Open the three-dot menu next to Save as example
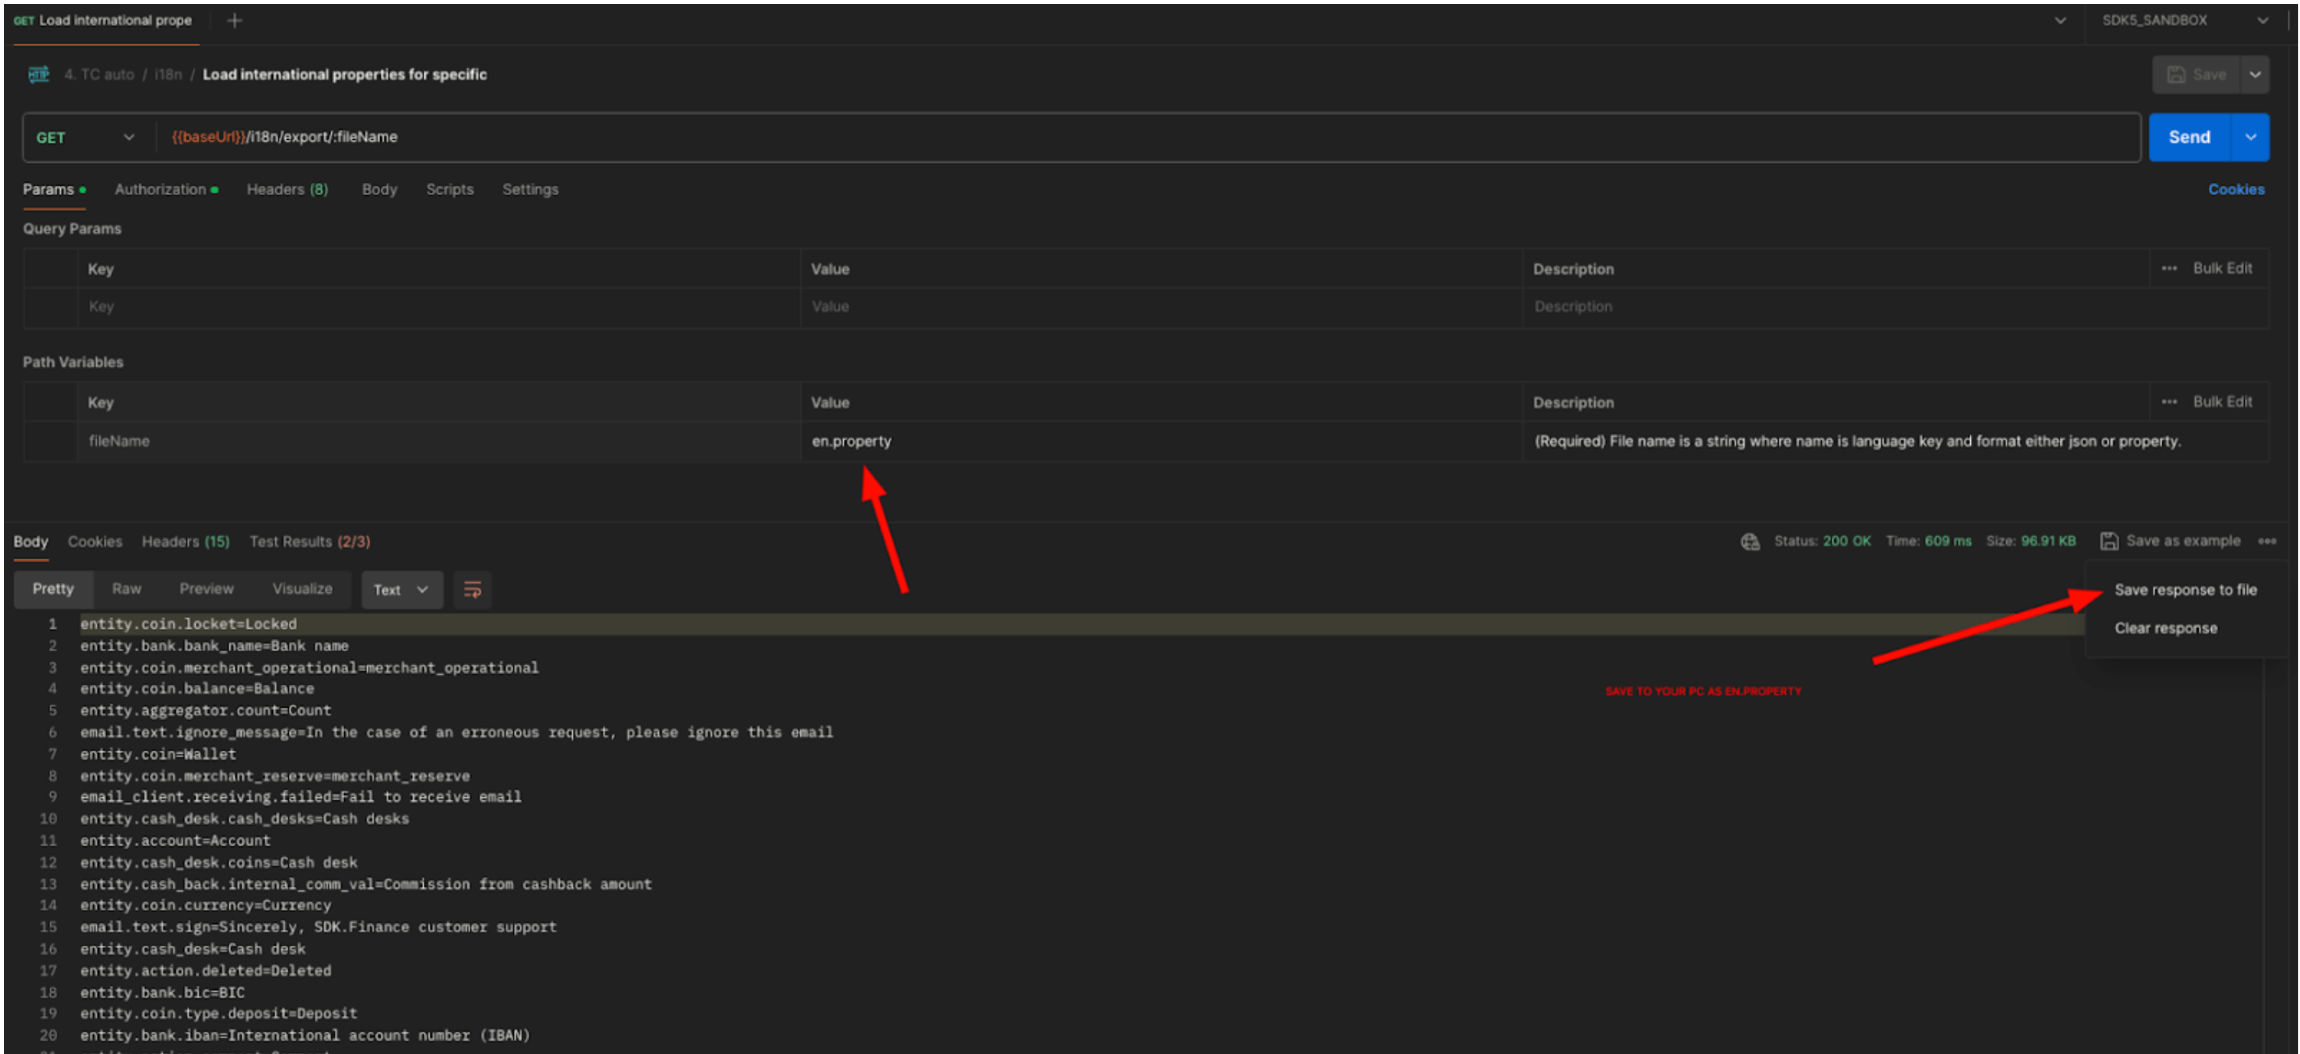This screenshot has height=1054, width=2300. 2268,541
